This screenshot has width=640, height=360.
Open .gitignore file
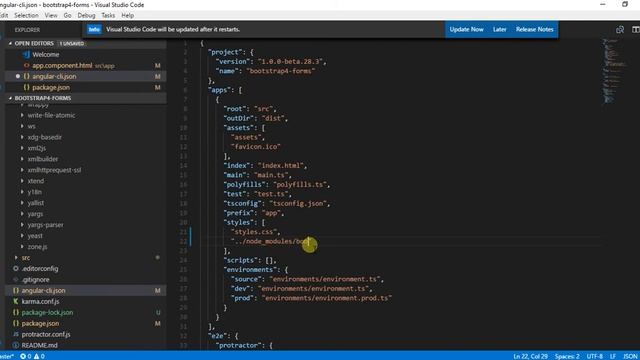(x=35, y=280)
